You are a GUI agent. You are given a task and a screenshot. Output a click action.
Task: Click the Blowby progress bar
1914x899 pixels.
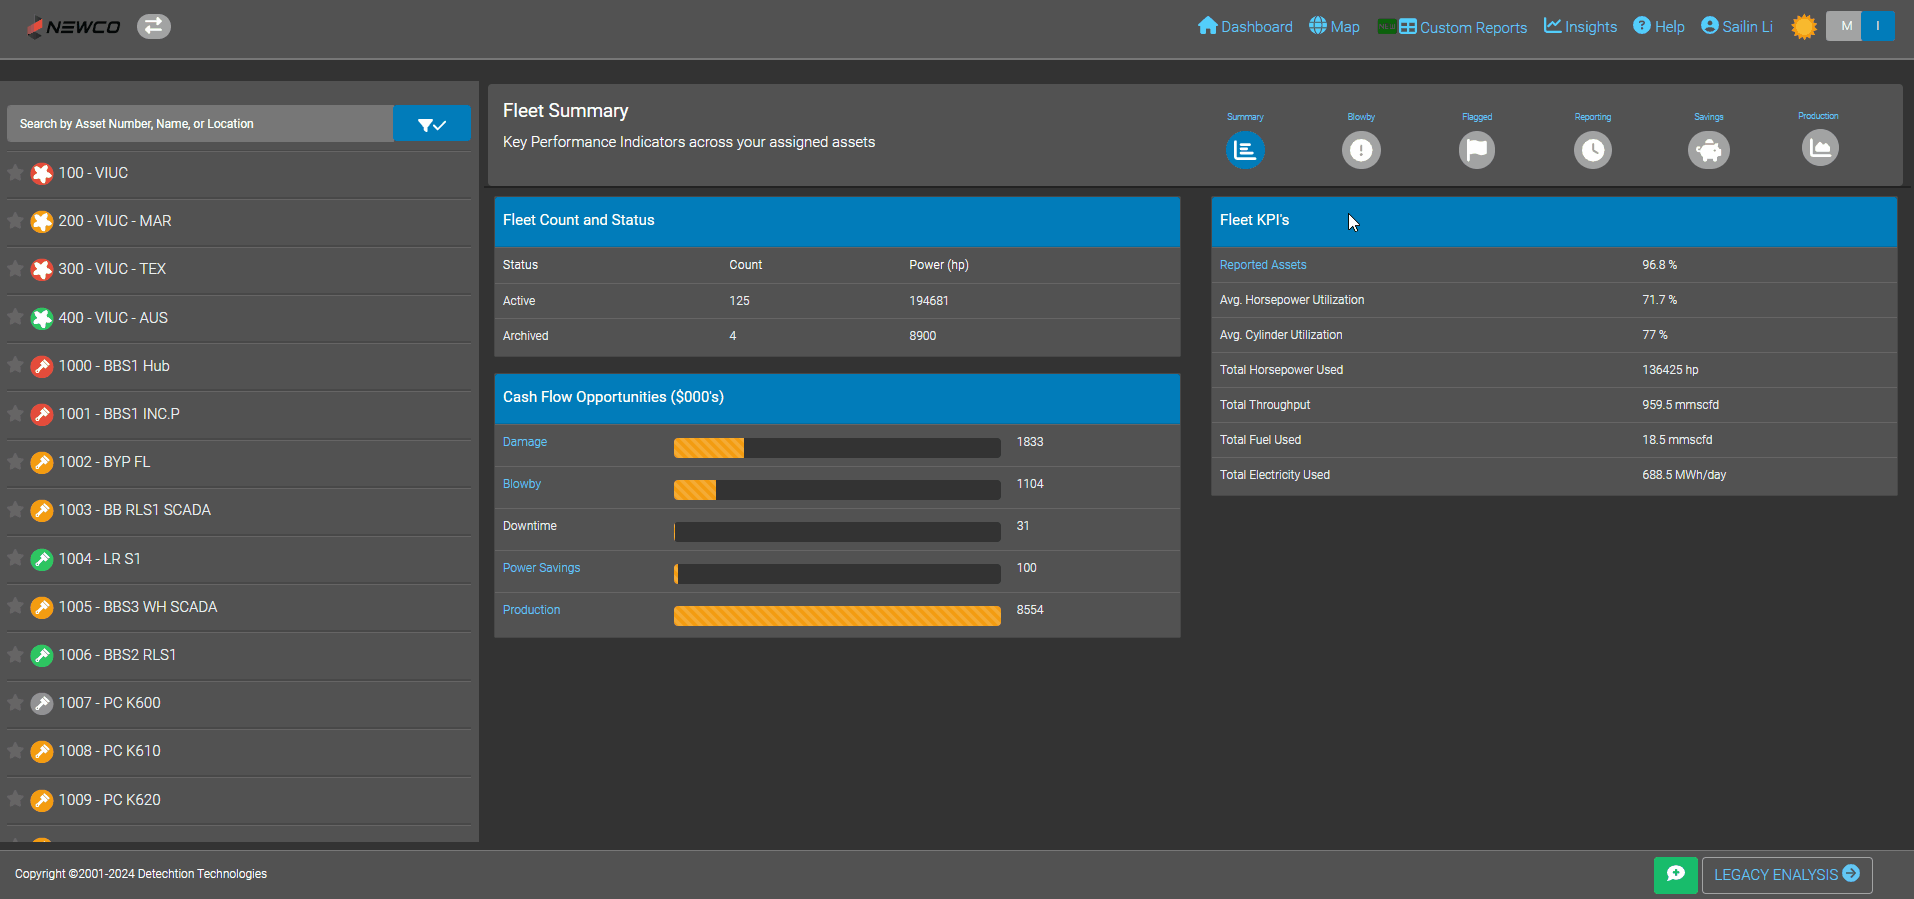point(837,490)
